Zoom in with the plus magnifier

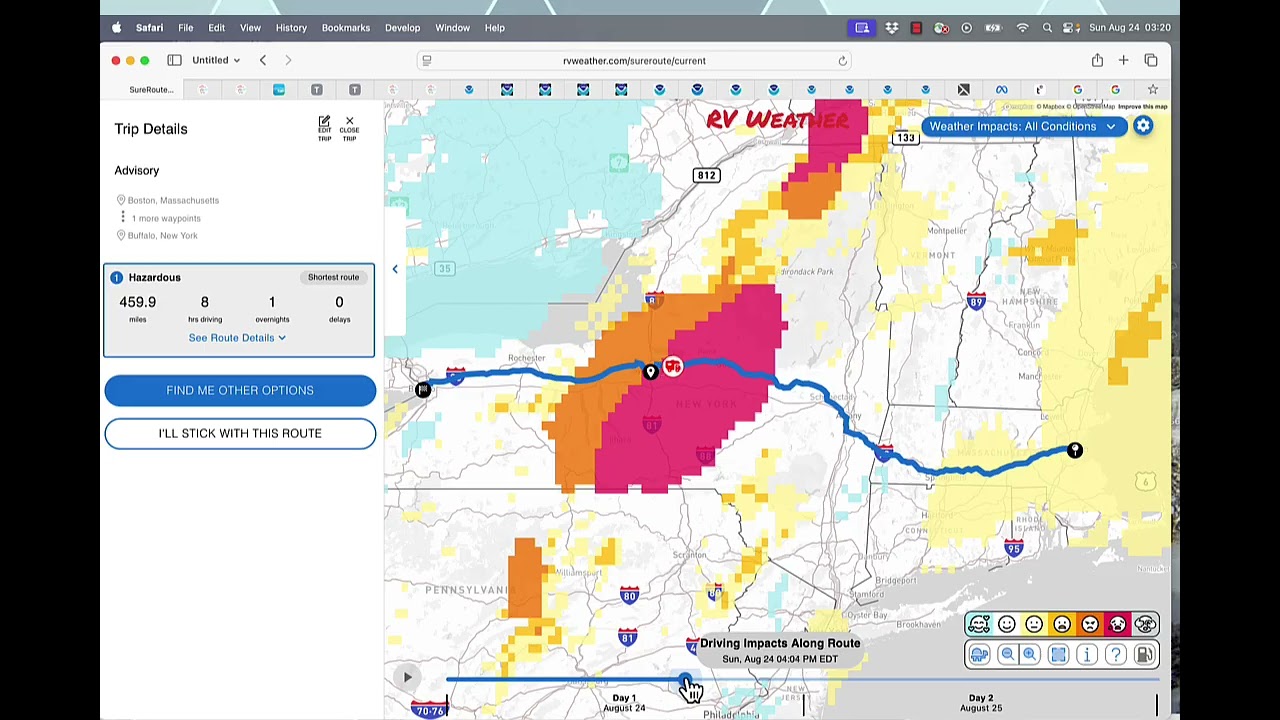click(x=1030, y=654)
